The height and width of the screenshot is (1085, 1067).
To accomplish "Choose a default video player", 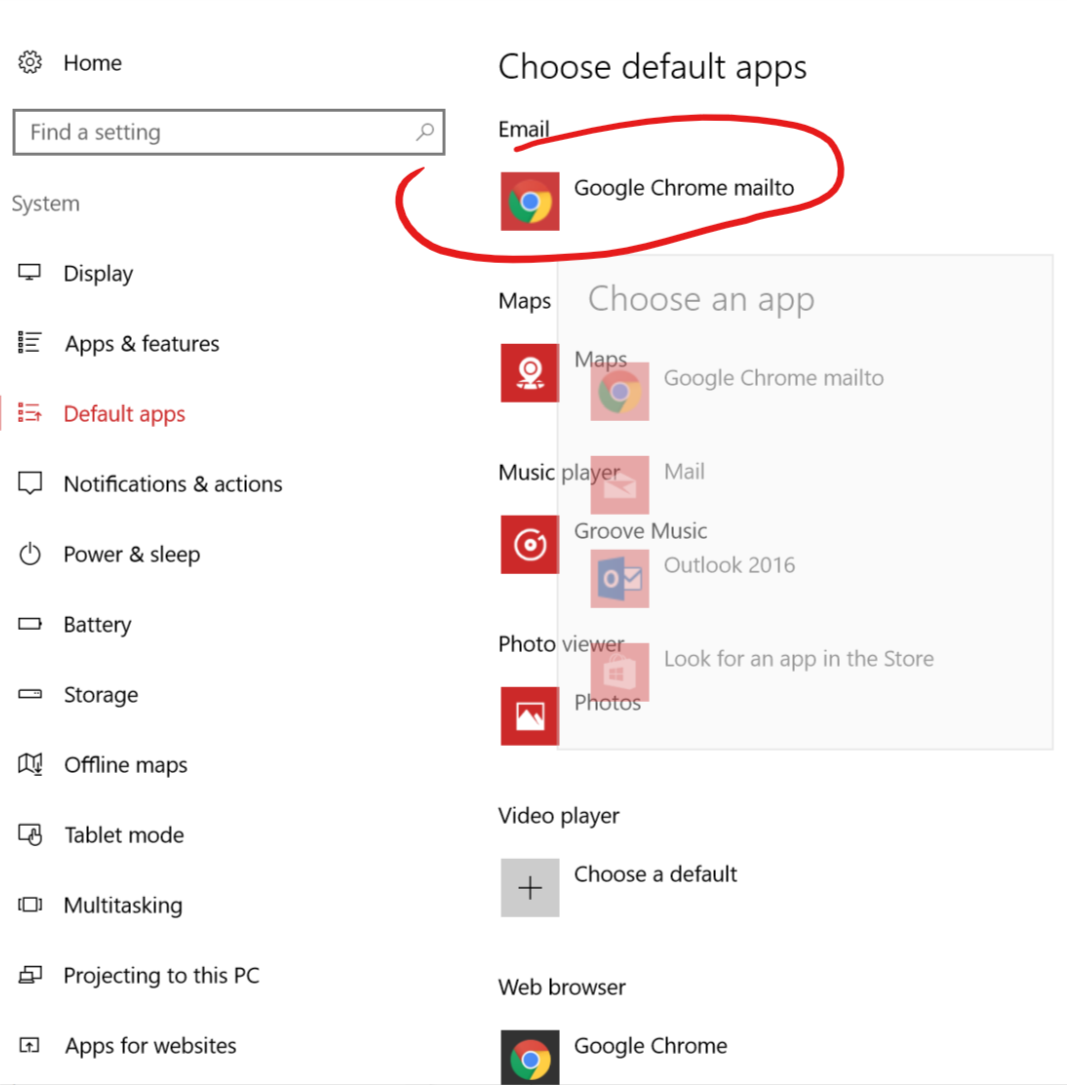I will (x=656, y=874).
